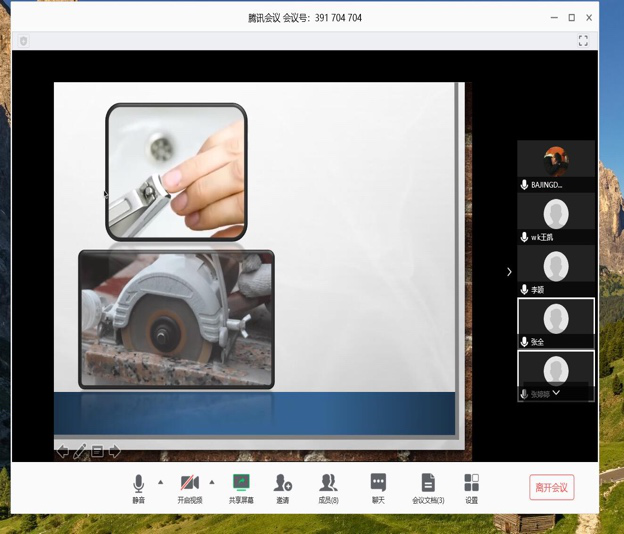Go to previous slide arrow
Screen dimensions: 624x534
click(x=63, y=452)
